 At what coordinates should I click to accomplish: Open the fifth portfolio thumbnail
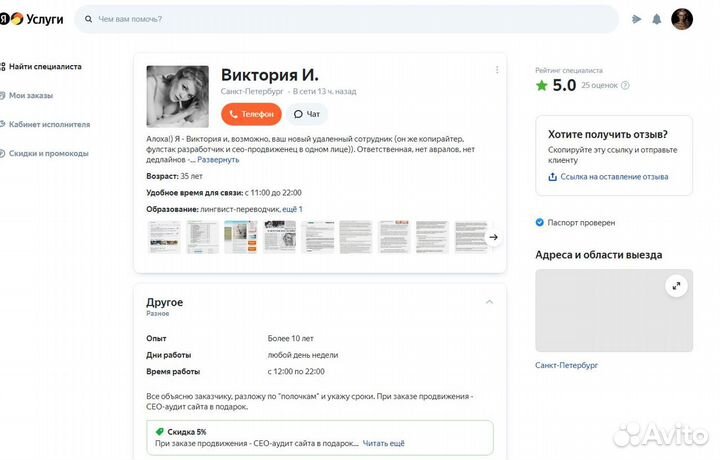[x=318, y=237]
